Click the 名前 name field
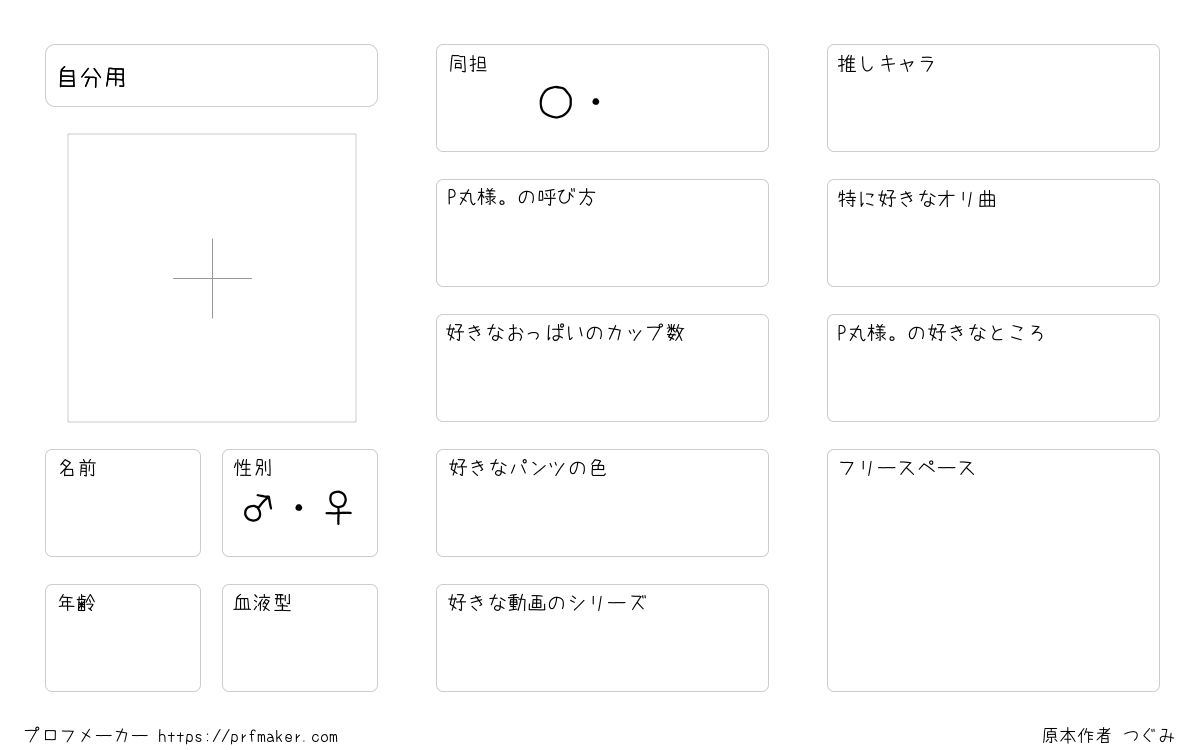Viewport: 1200px width, 750px height. coord(123,503)
